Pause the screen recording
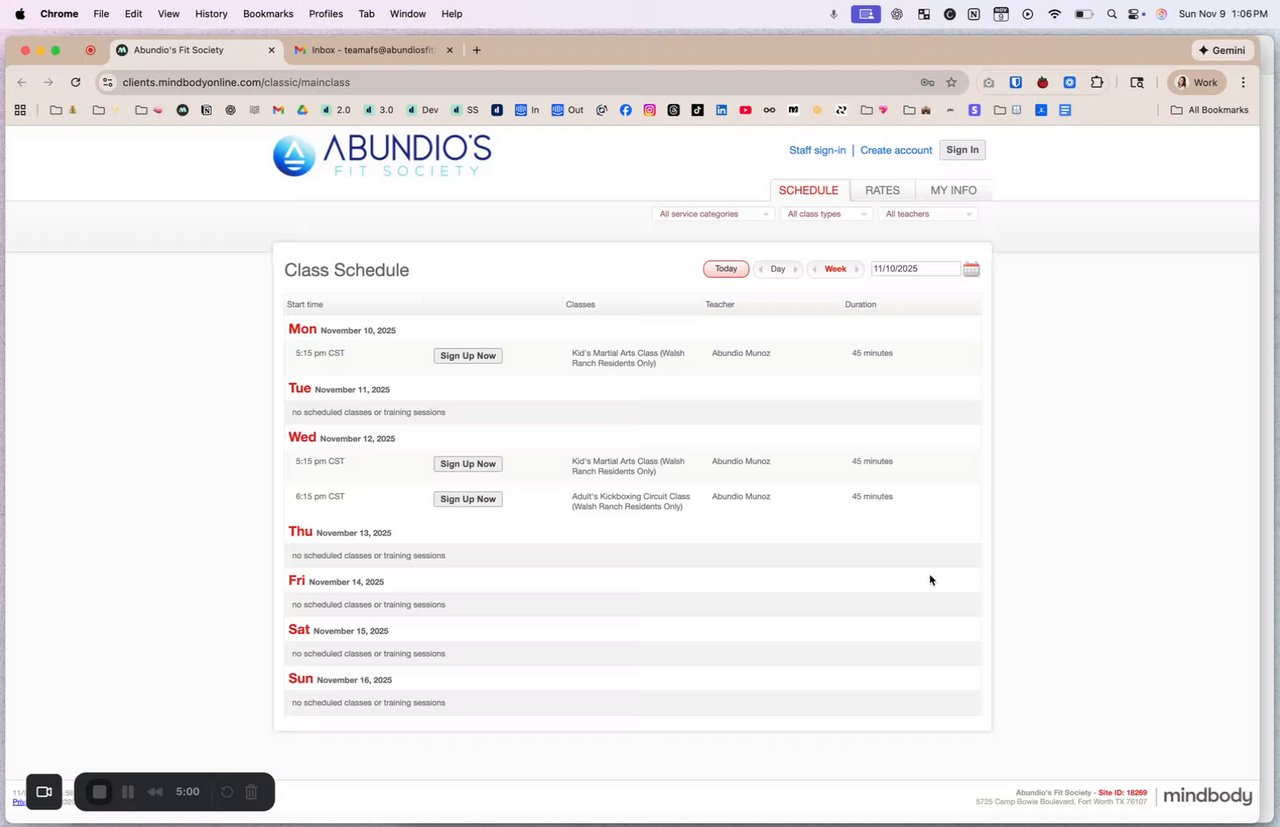Viewport: 1280px width, 827px height. 128,792
